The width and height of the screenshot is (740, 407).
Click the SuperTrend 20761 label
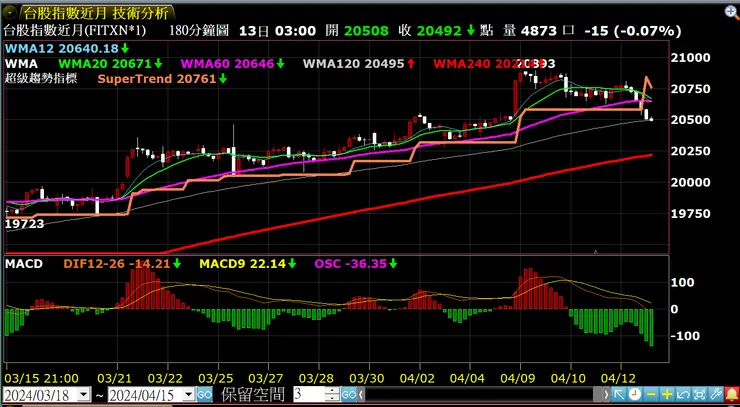[156, 79]
